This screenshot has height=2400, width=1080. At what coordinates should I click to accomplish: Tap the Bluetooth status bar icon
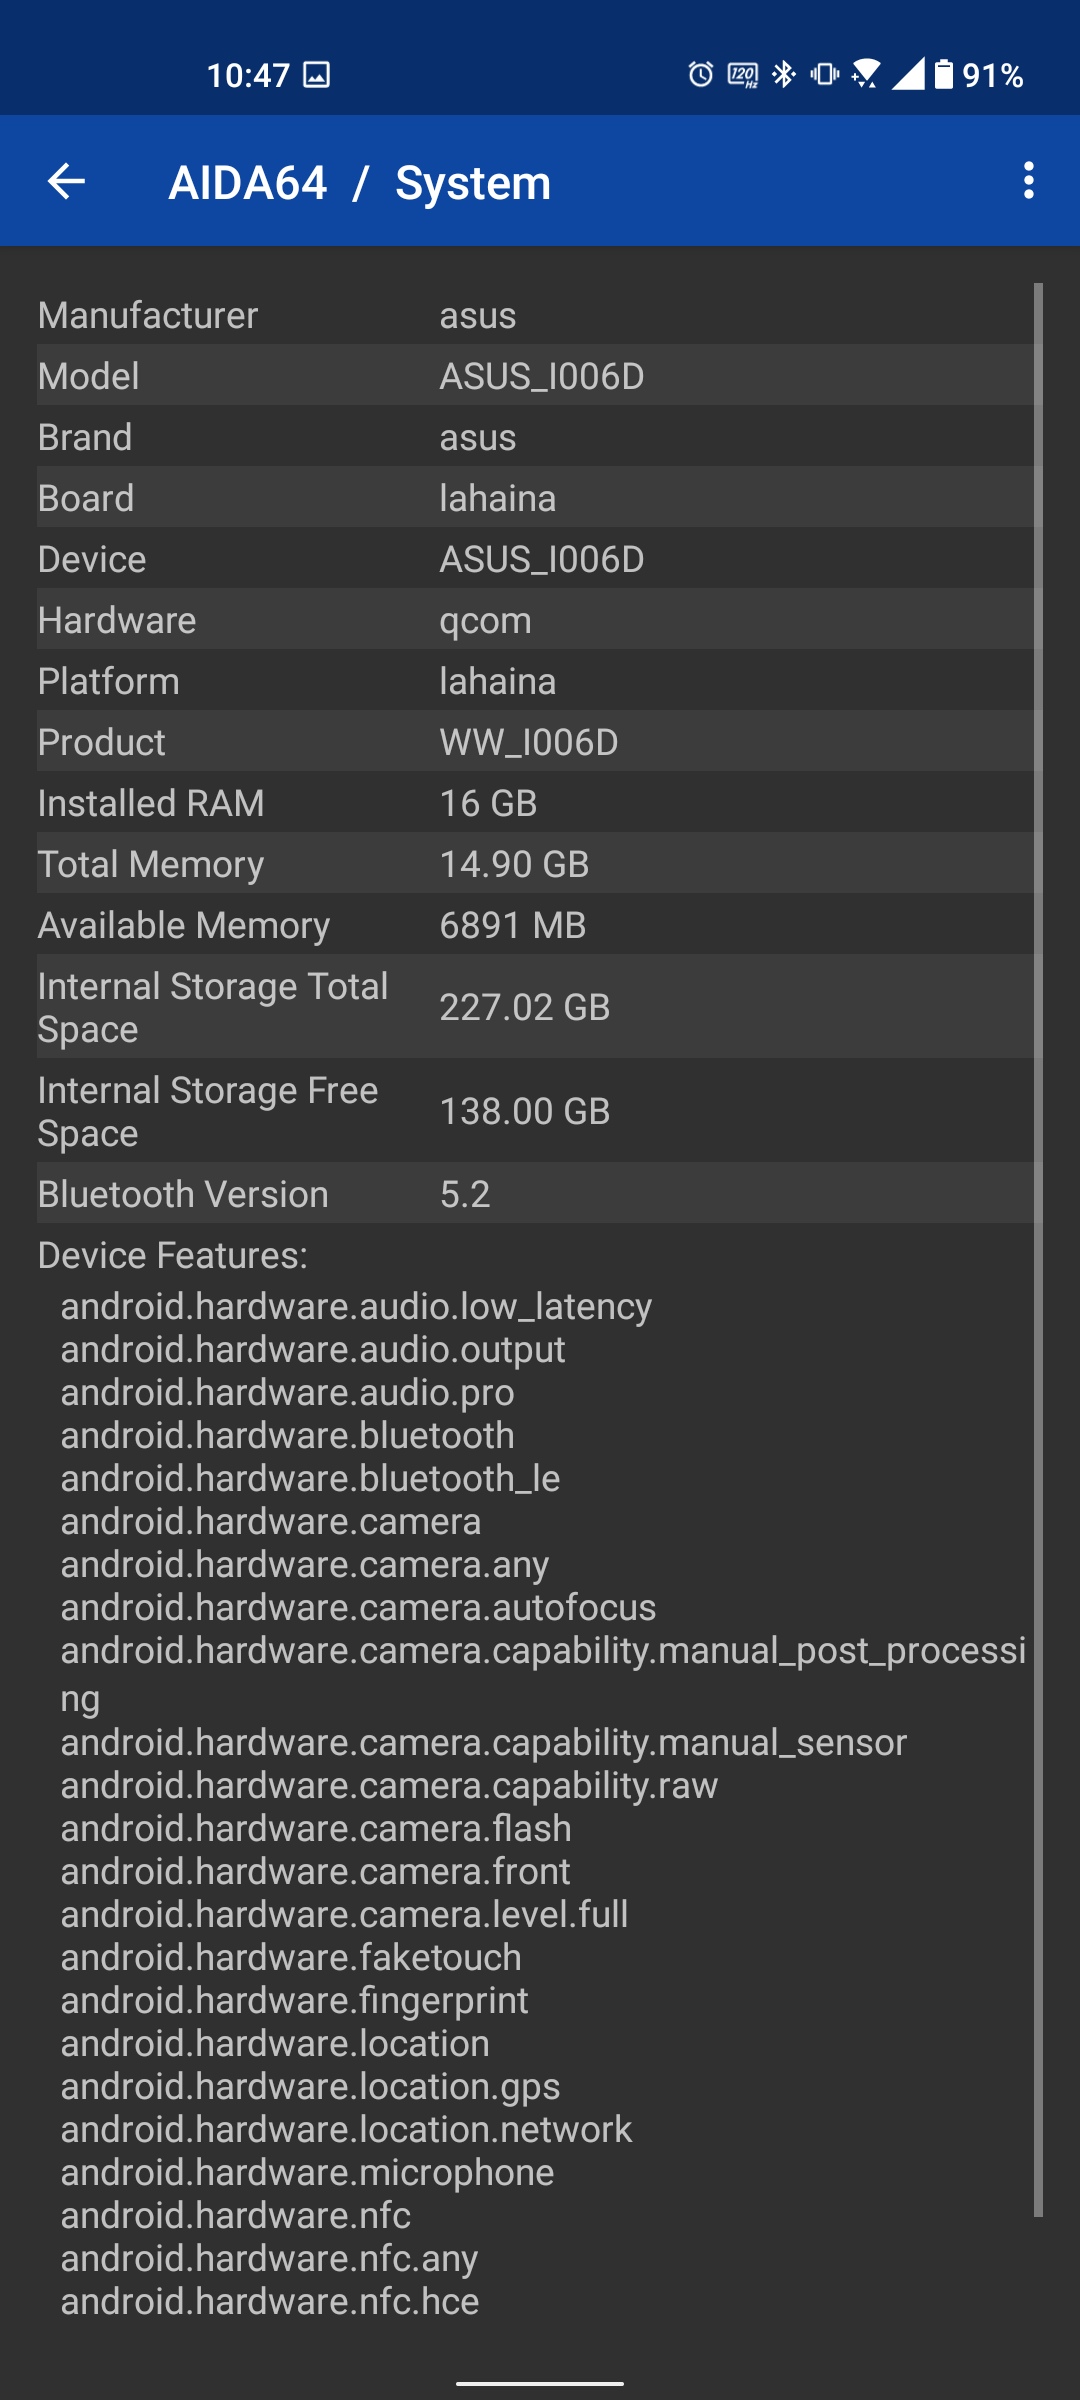click(x=784, y=74)
